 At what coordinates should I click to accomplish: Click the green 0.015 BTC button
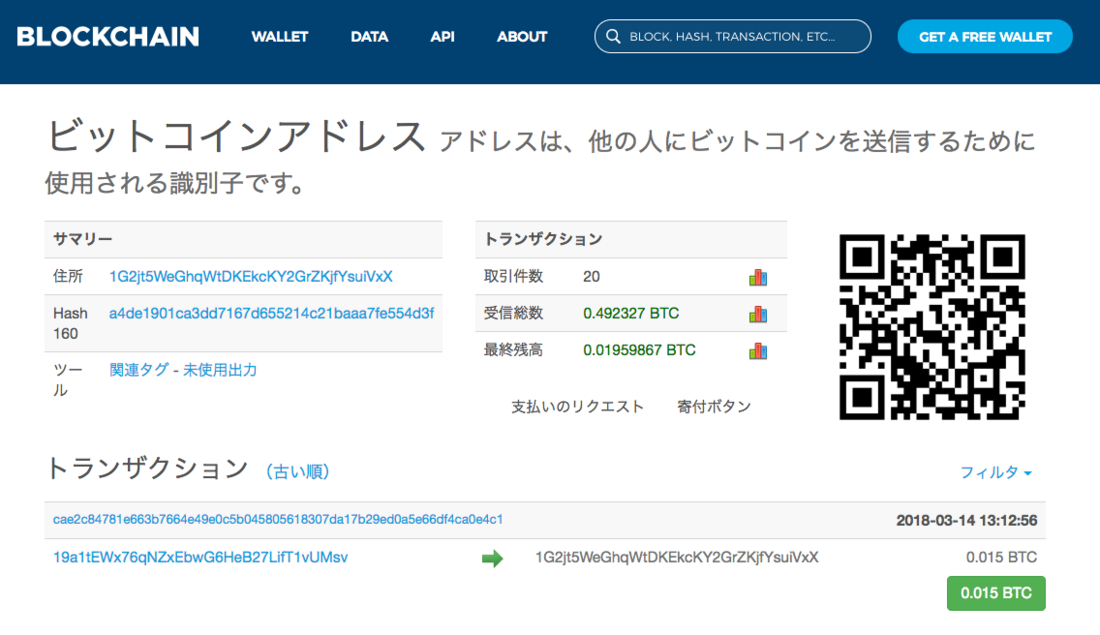click(996, 593)
